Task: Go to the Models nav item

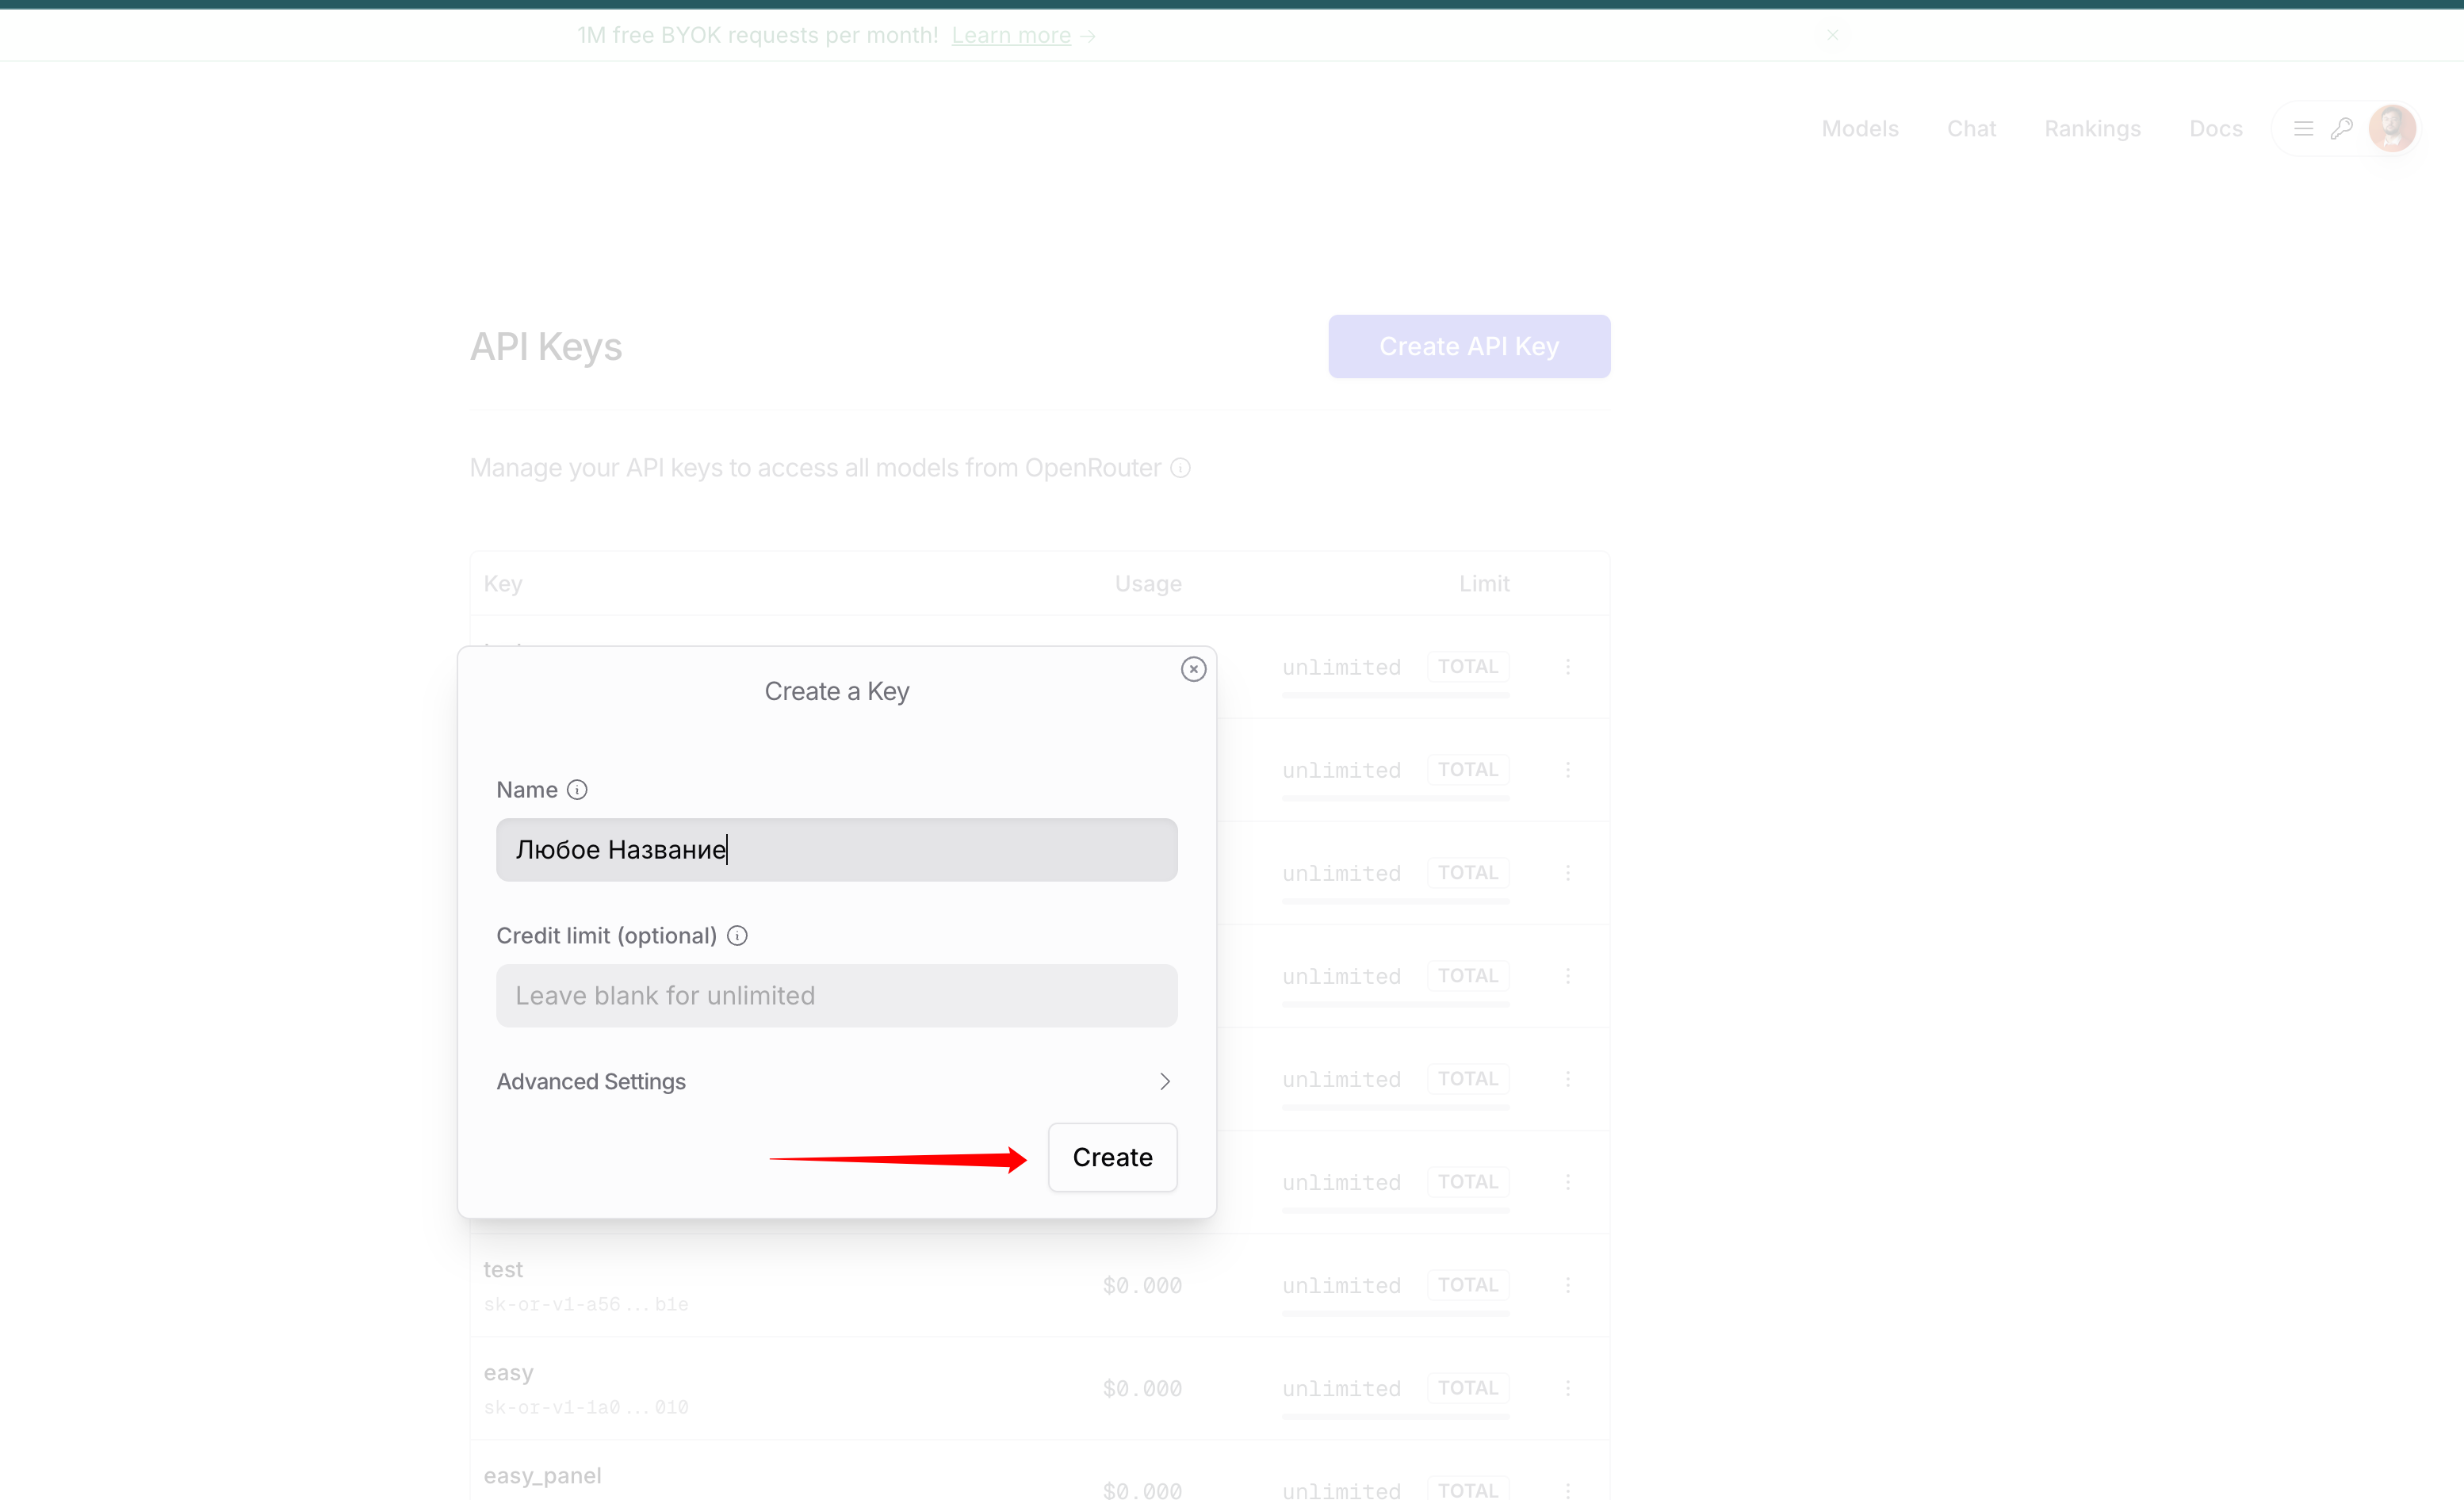Action: pyautogui.click(x=1859, y=129)
